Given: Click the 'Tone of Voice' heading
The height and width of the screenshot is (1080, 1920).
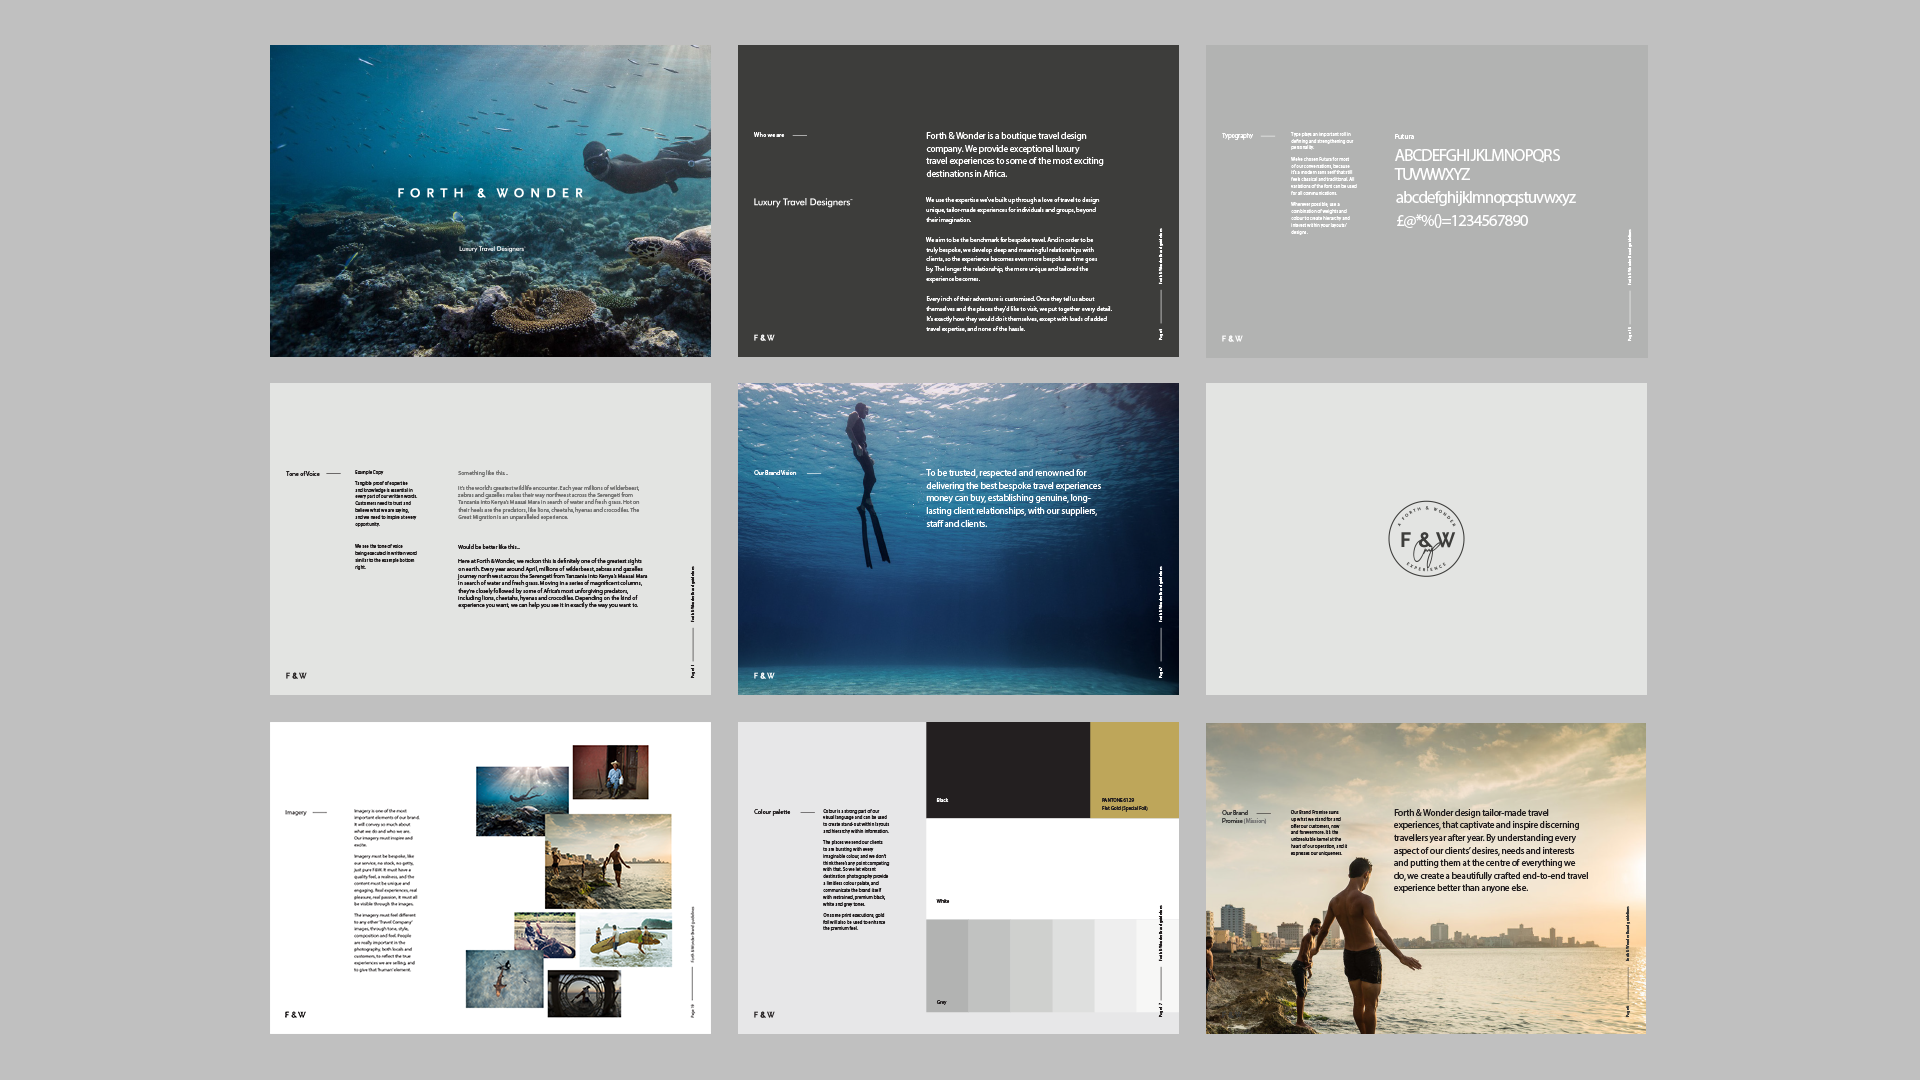Looking at the screenshot, I should (303, 474).
